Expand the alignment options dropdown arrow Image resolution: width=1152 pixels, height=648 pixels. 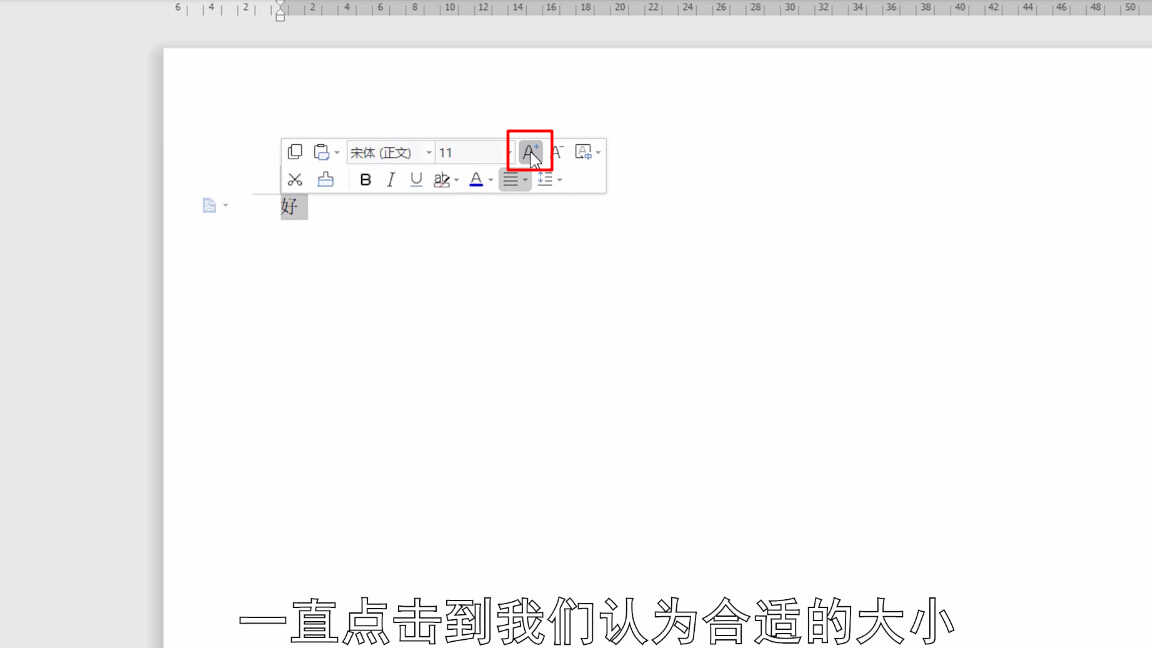[525, 180]
